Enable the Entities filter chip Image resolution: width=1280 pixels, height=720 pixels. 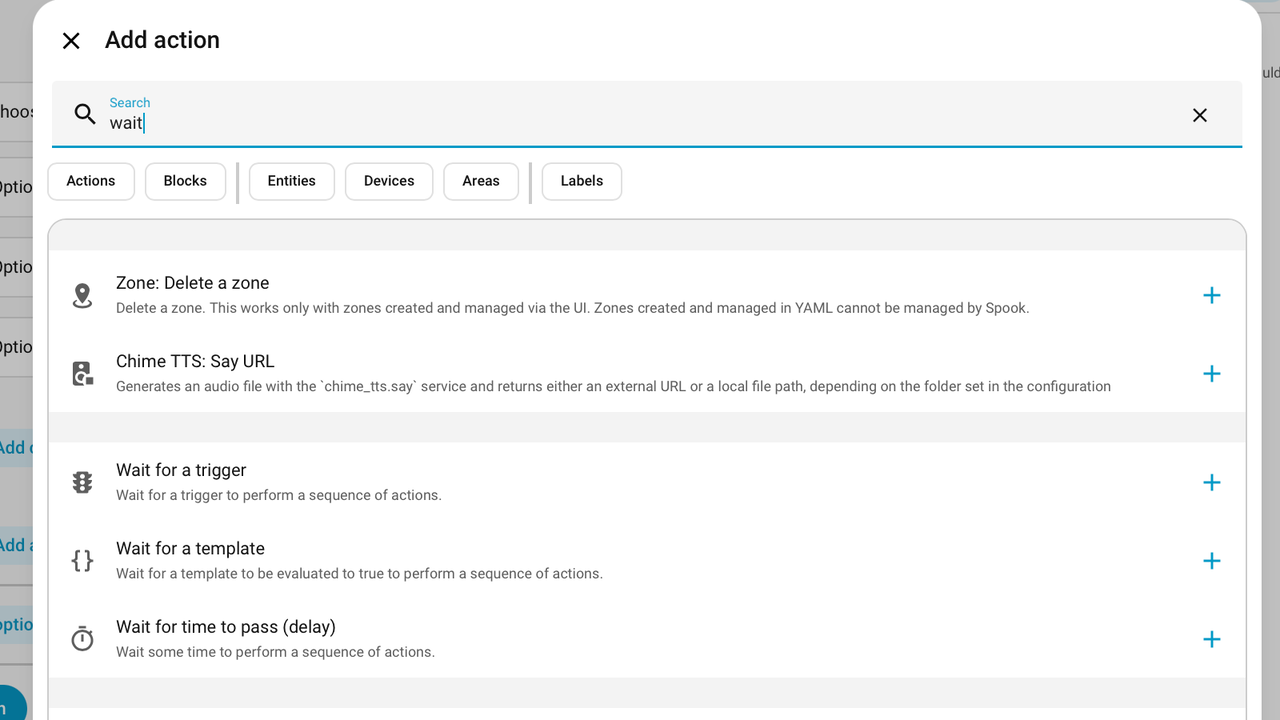pyautogui.click(x=291, y=181)
